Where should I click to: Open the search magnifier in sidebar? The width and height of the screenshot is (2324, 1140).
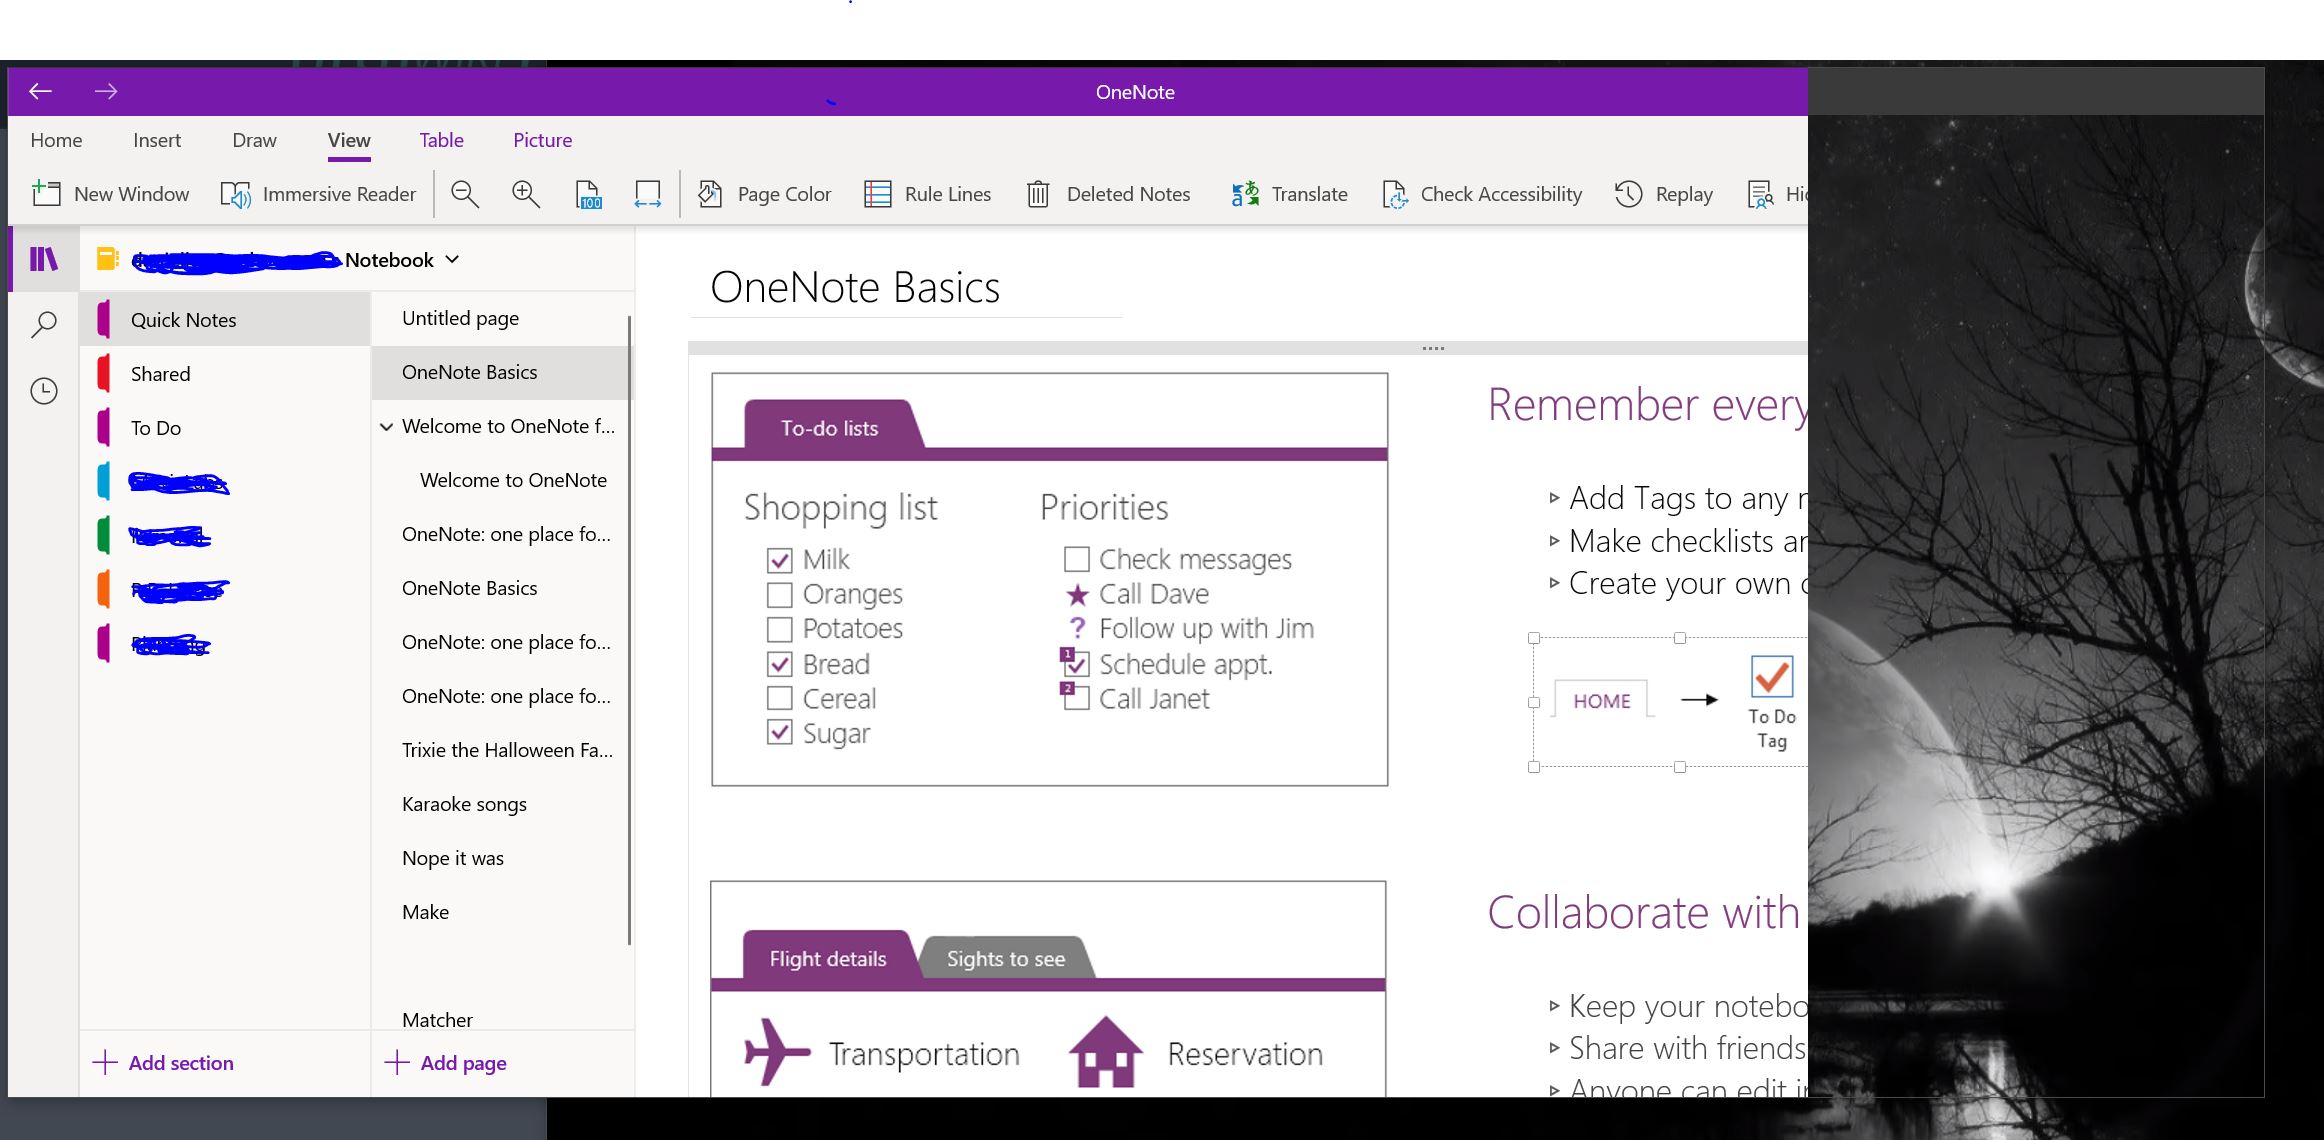44,325
